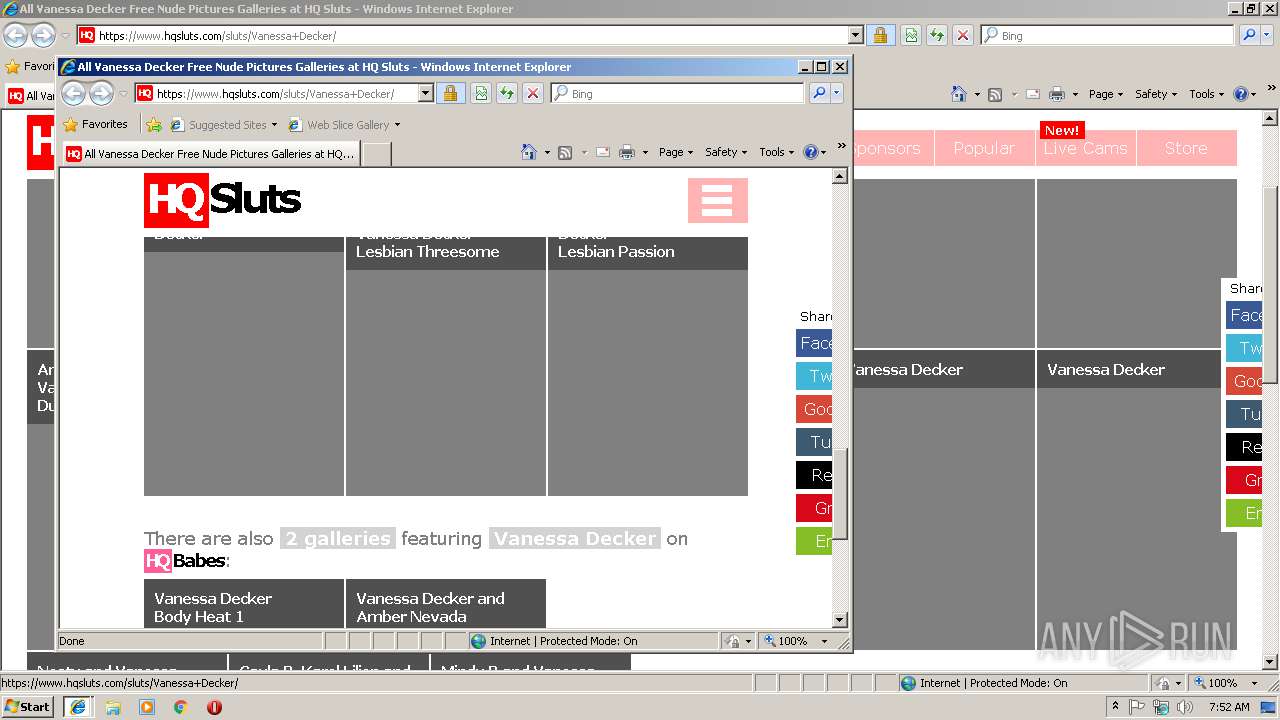Viewport: 1280px width, 720px height.
Task: Click the scroll up arrow in front window
Action: tap(839, 176)
